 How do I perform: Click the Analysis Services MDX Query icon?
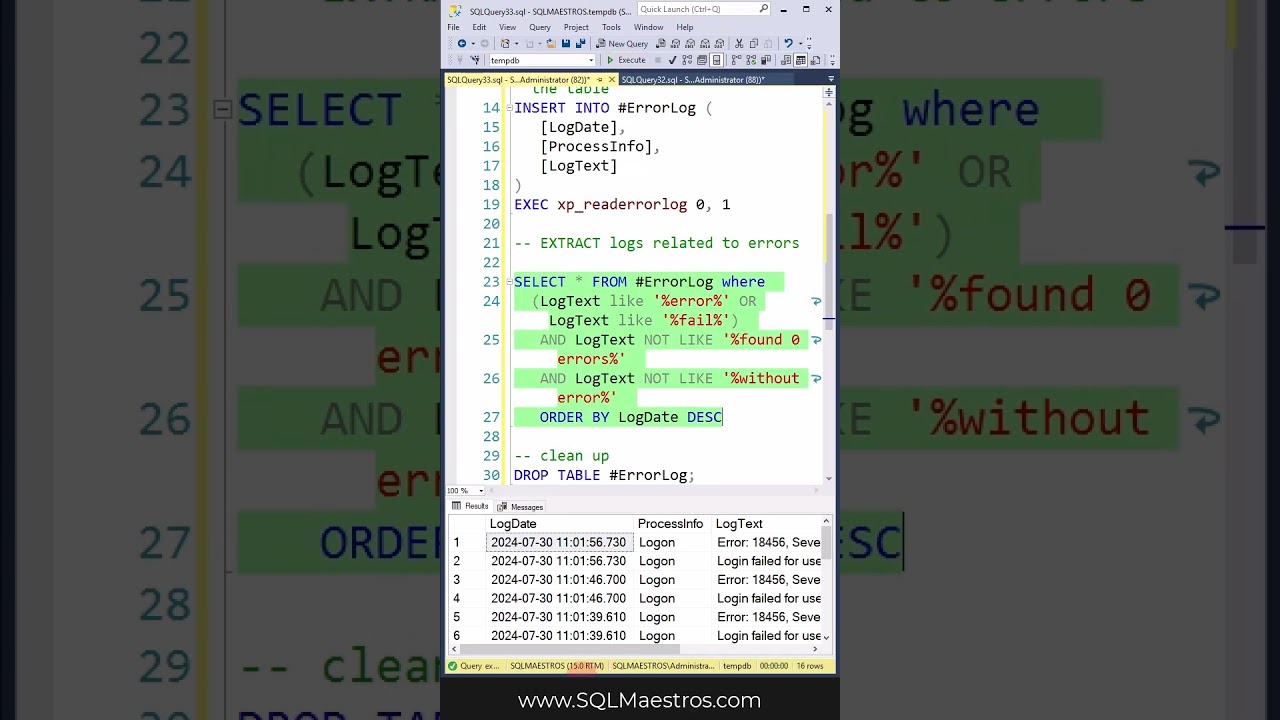pos(675,43)
